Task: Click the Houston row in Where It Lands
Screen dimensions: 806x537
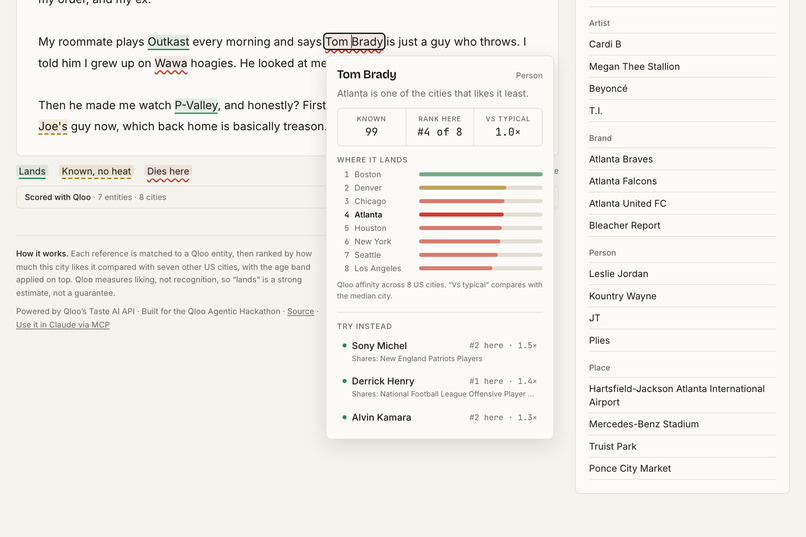Action: pos(439,228)
